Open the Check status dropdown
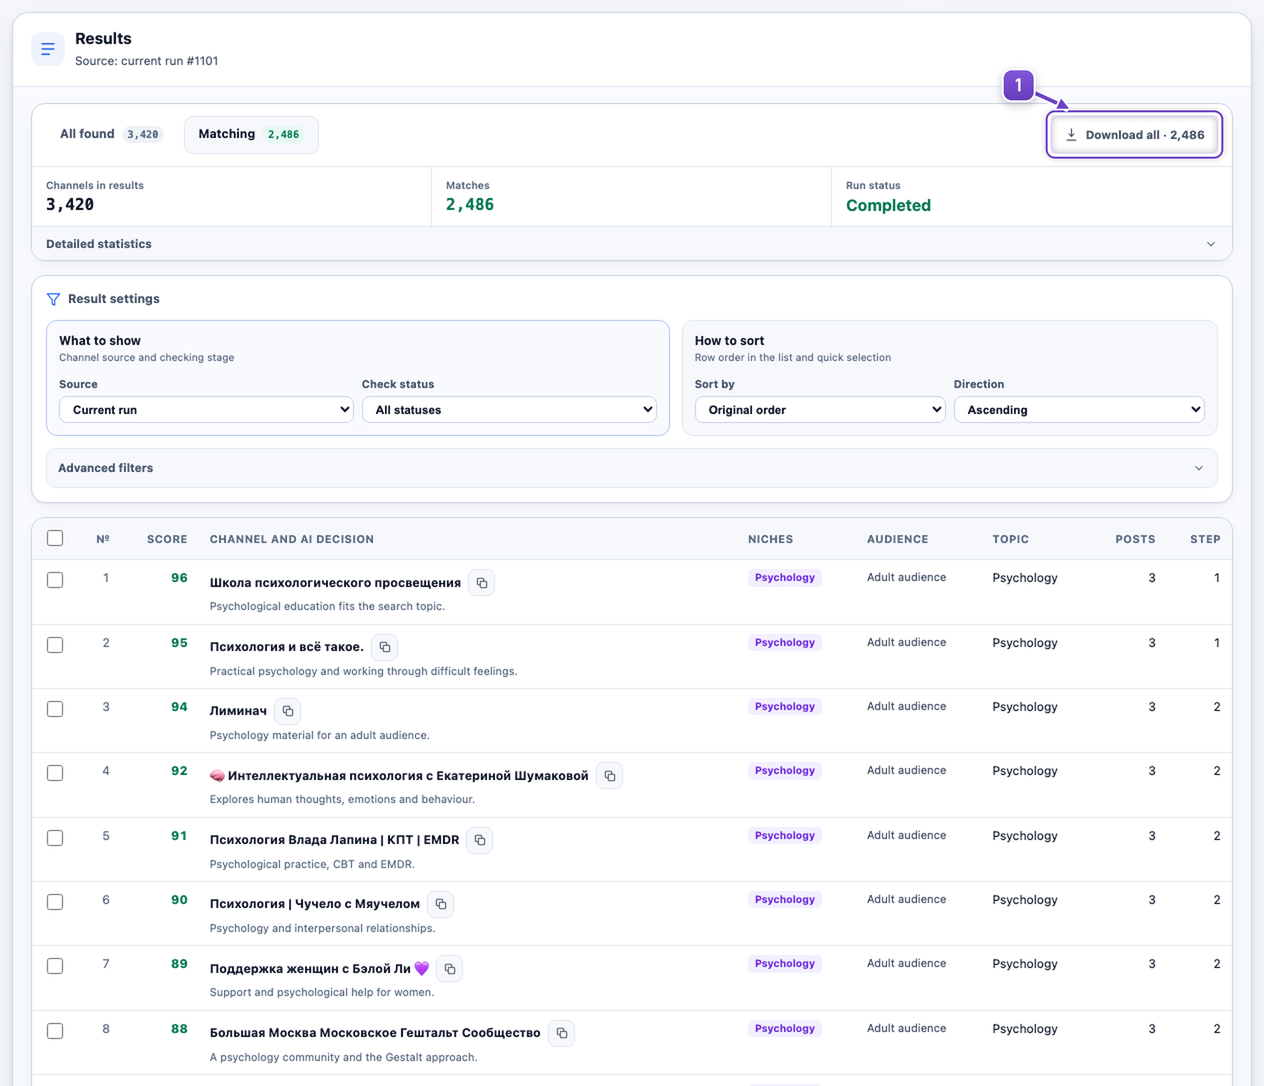 tap(509, 410)
